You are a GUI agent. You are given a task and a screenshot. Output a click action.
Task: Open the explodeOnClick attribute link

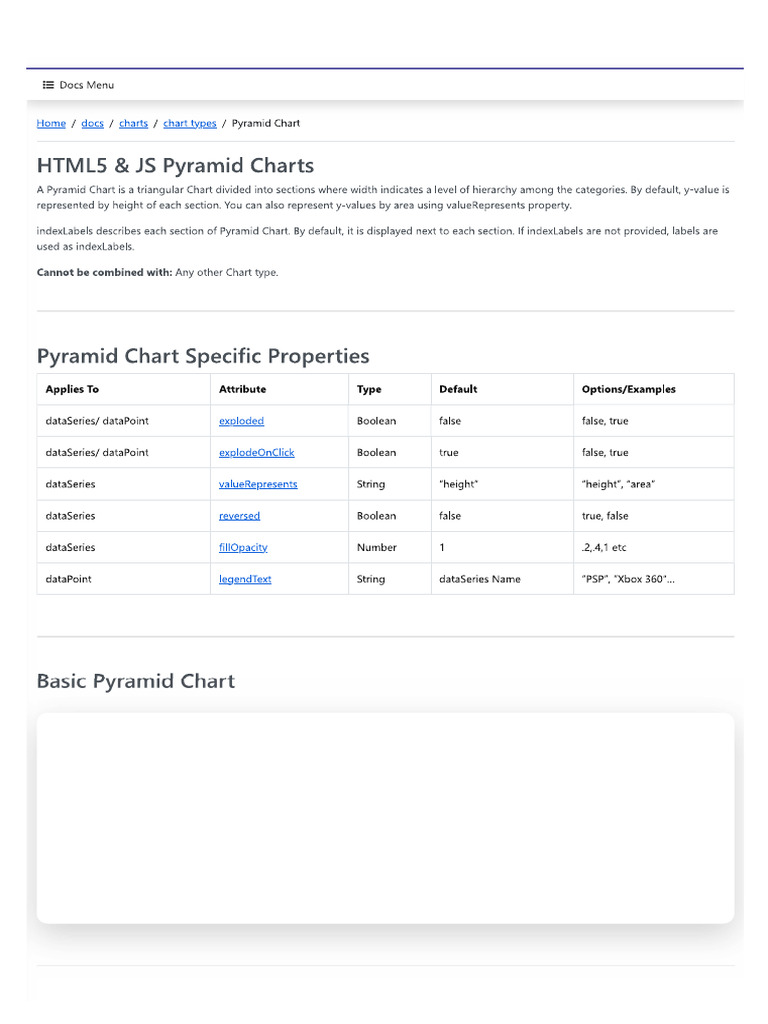click(256, 453)
